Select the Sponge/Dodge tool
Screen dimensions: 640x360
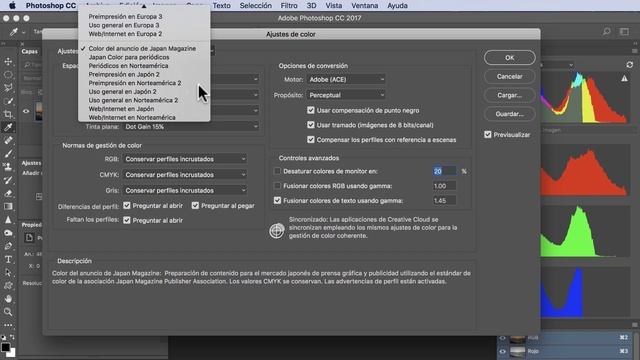8,233
